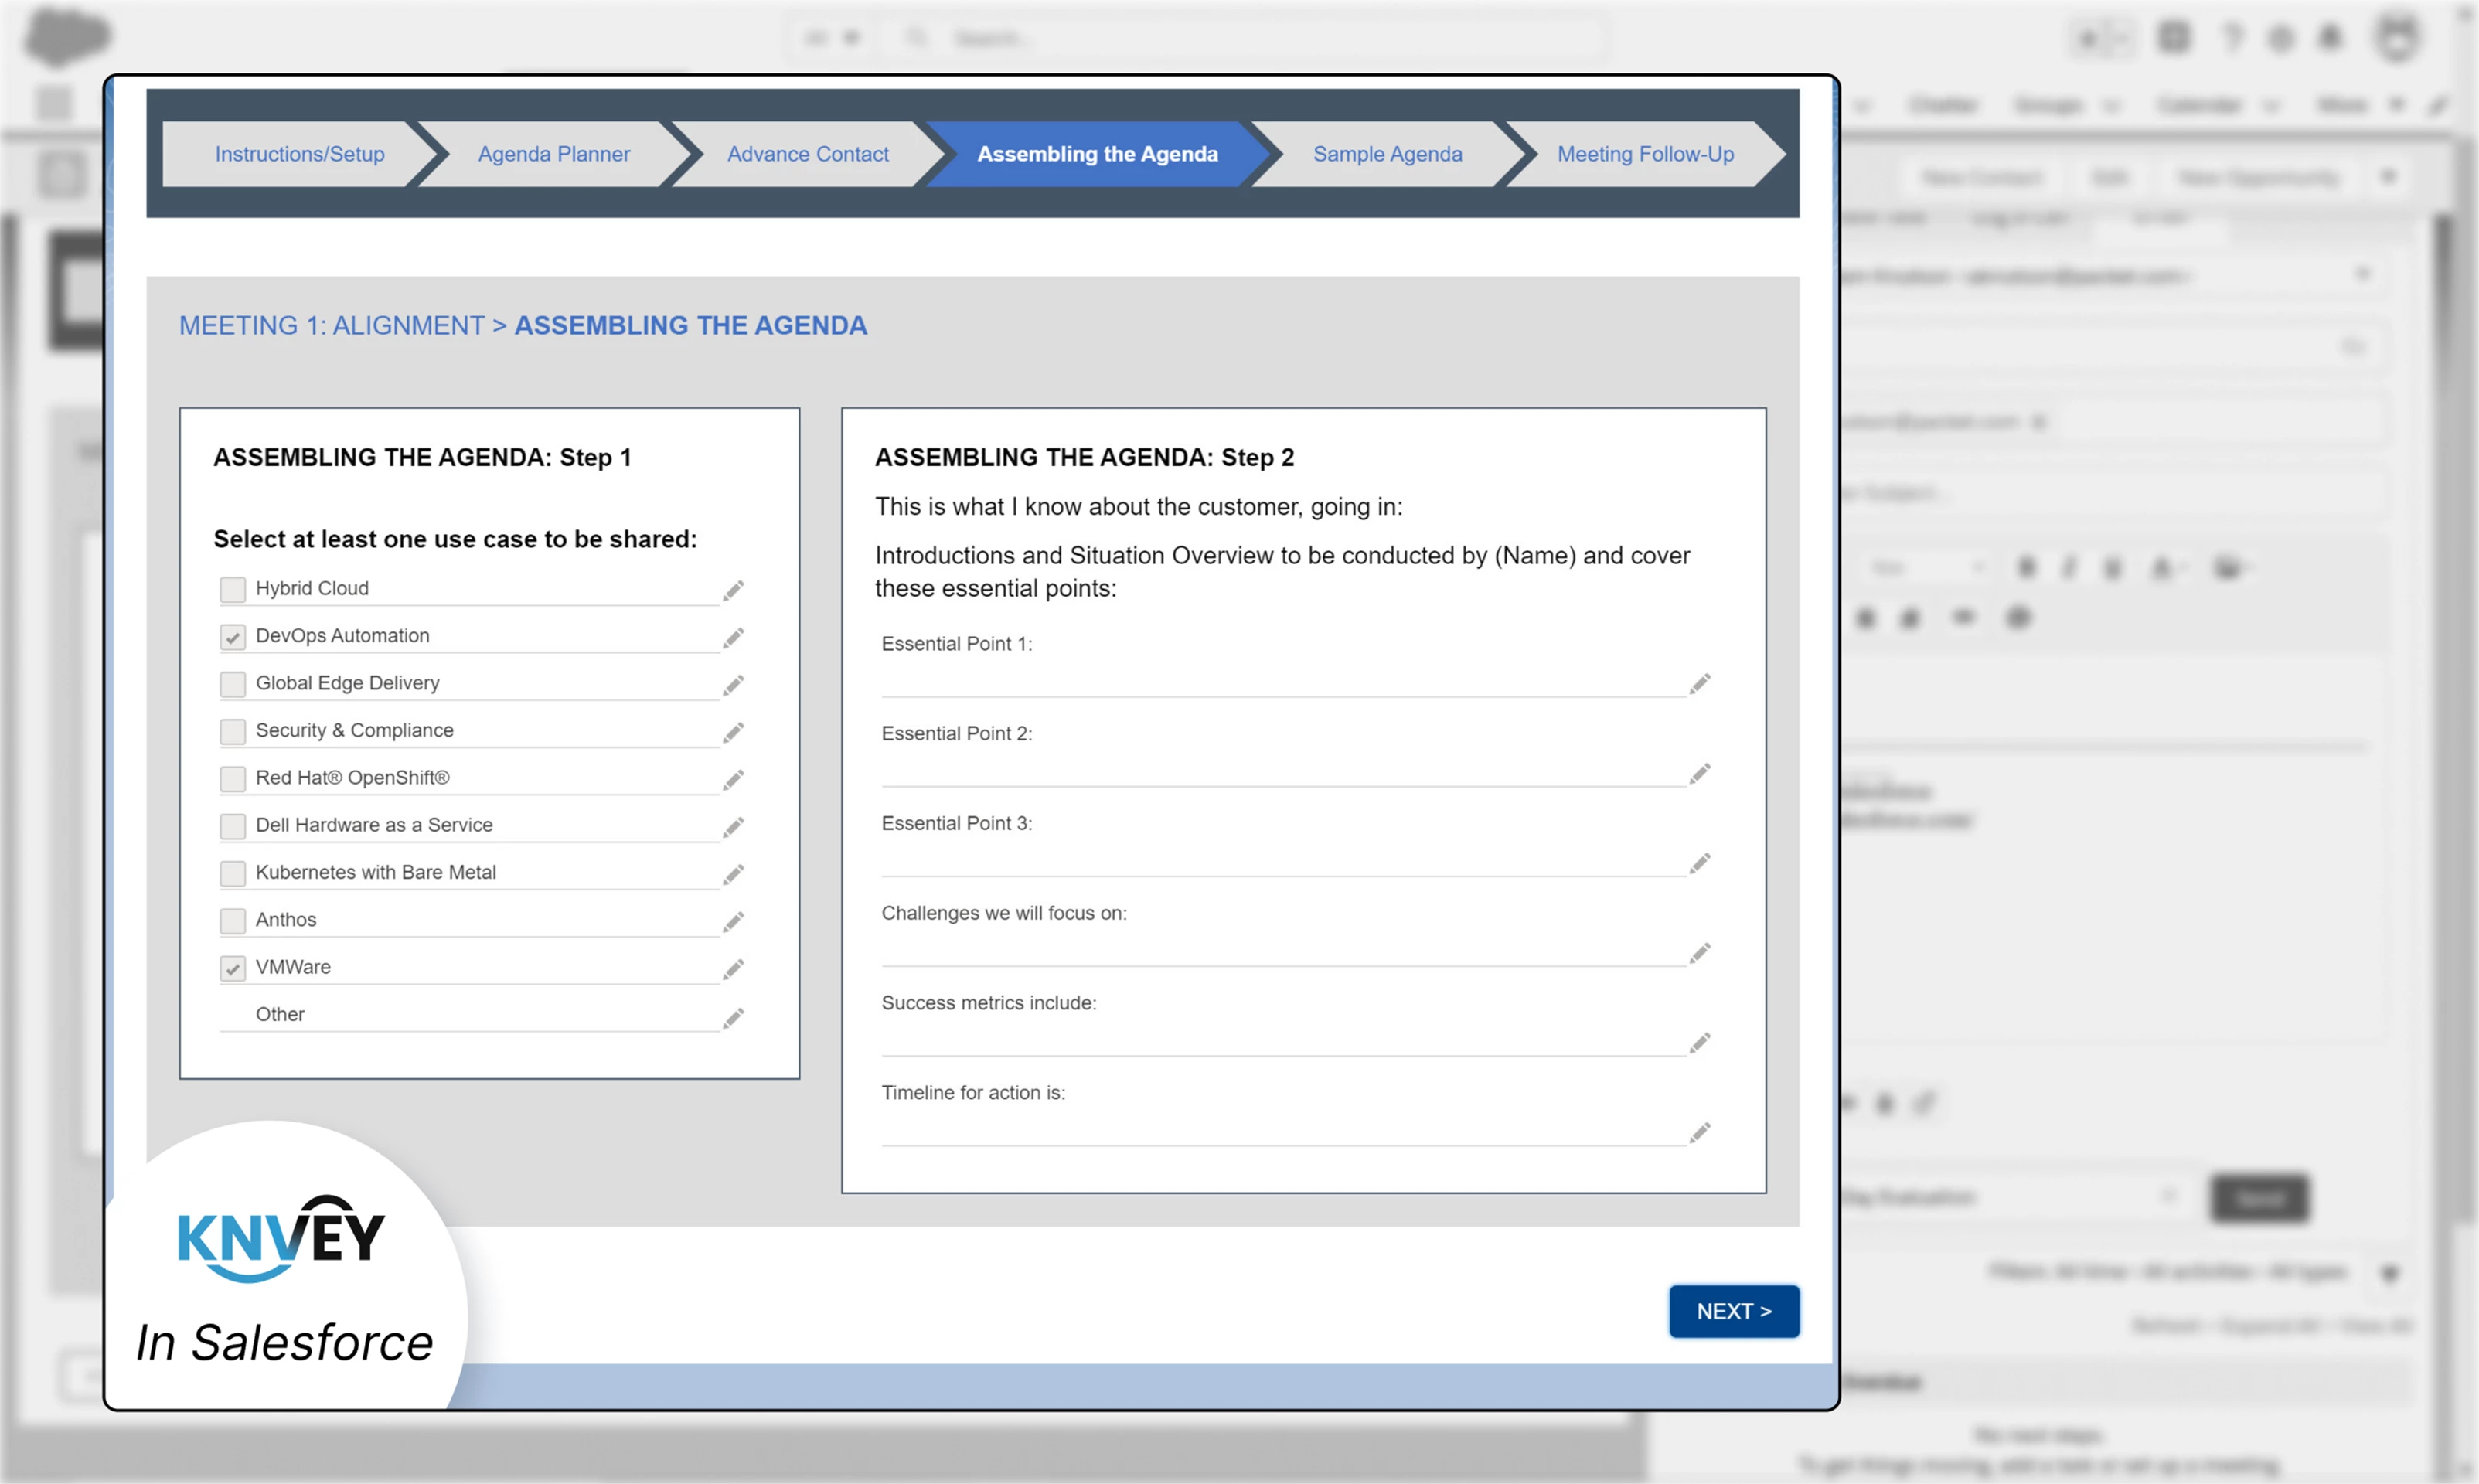Go to Meeting Follow-Up tab
The width and height of the screenshot is (2479, 1484).
(1645, 154)
